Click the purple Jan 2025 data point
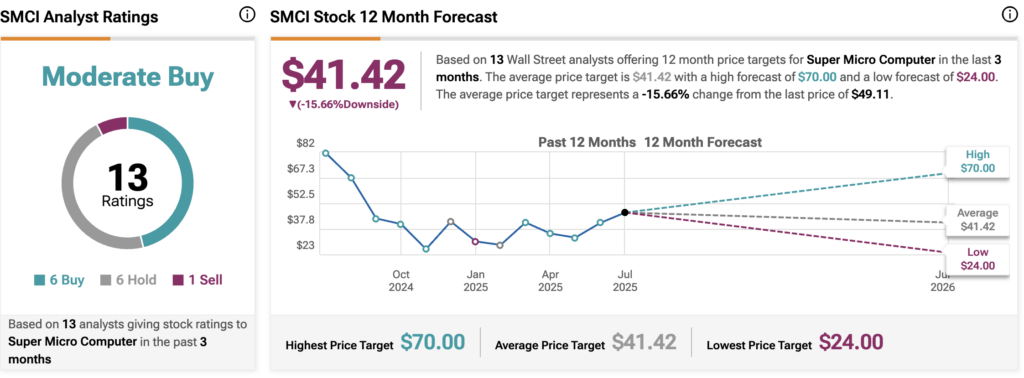Viewport: 1024px width, 378px height. pos(475,242)
